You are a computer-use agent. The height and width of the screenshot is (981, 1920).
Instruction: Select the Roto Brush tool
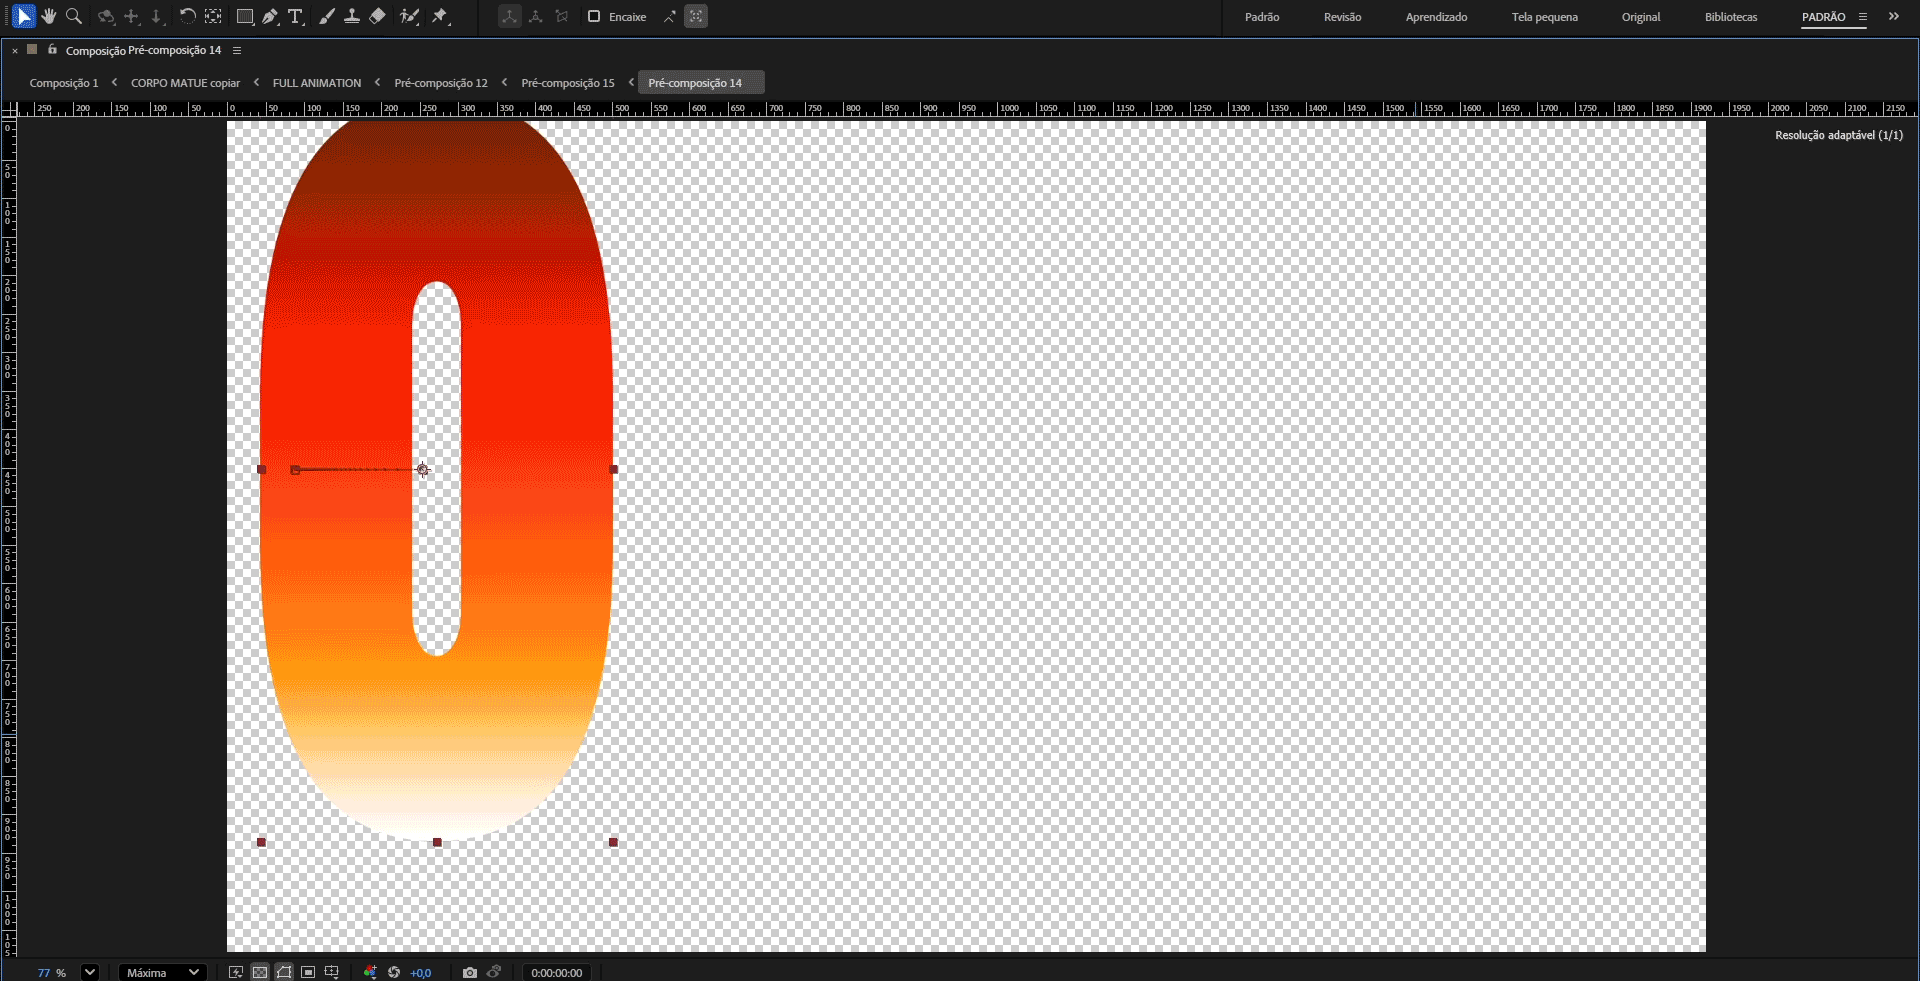click(x=409, y=17)
